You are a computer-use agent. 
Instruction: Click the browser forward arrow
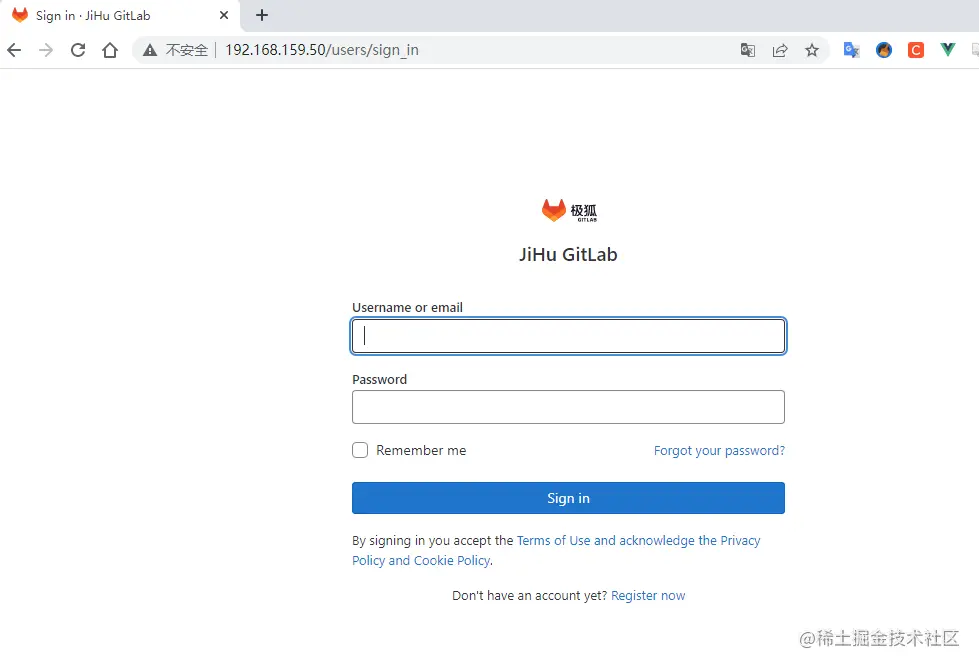(46, 50)
